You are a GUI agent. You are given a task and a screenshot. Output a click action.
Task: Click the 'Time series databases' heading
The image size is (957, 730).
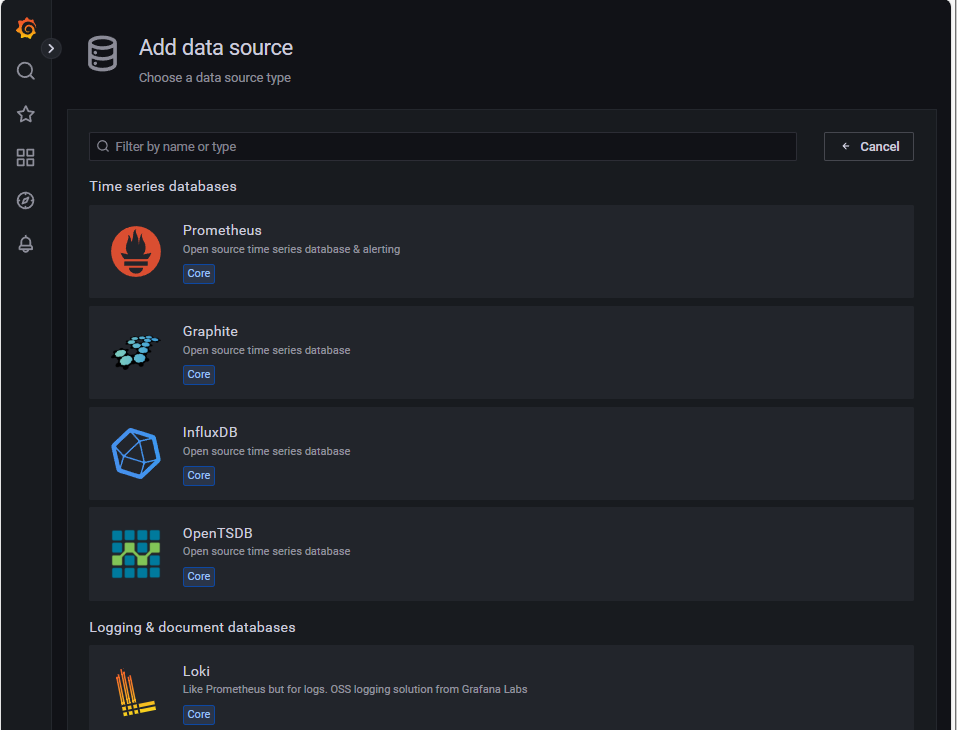tap(163, 186)
